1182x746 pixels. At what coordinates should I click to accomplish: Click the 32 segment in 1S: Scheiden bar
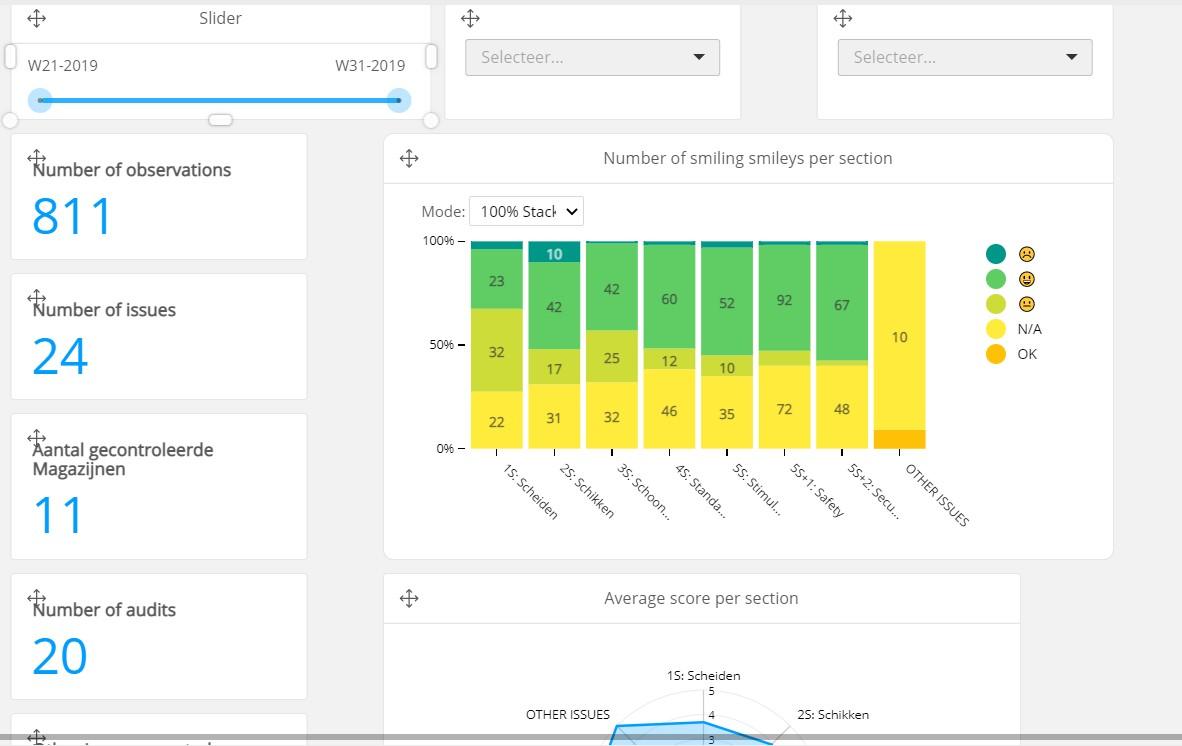[497, 350]
